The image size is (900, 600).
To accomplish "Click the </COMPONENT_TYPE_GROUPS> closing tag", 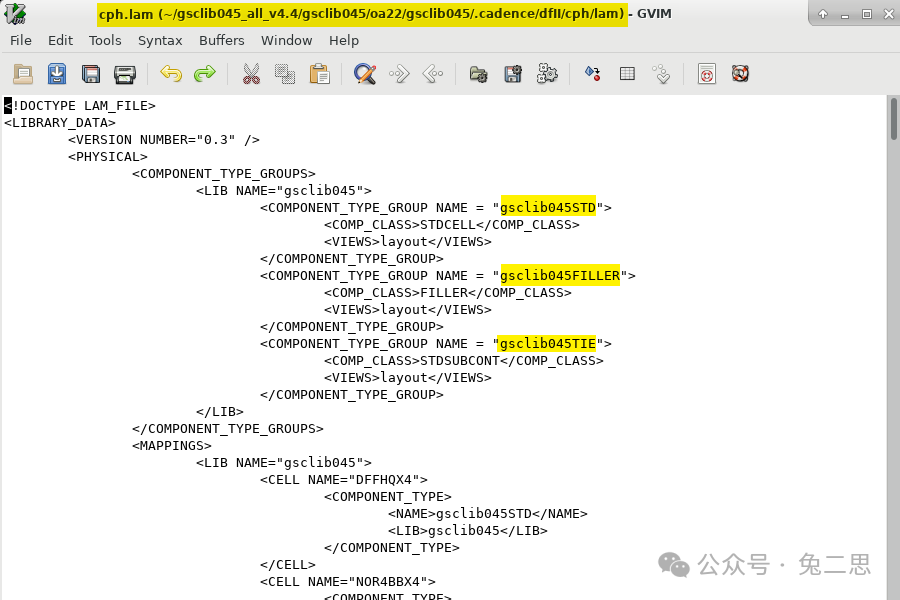I will pyautogui.click(x=228, y=429).
